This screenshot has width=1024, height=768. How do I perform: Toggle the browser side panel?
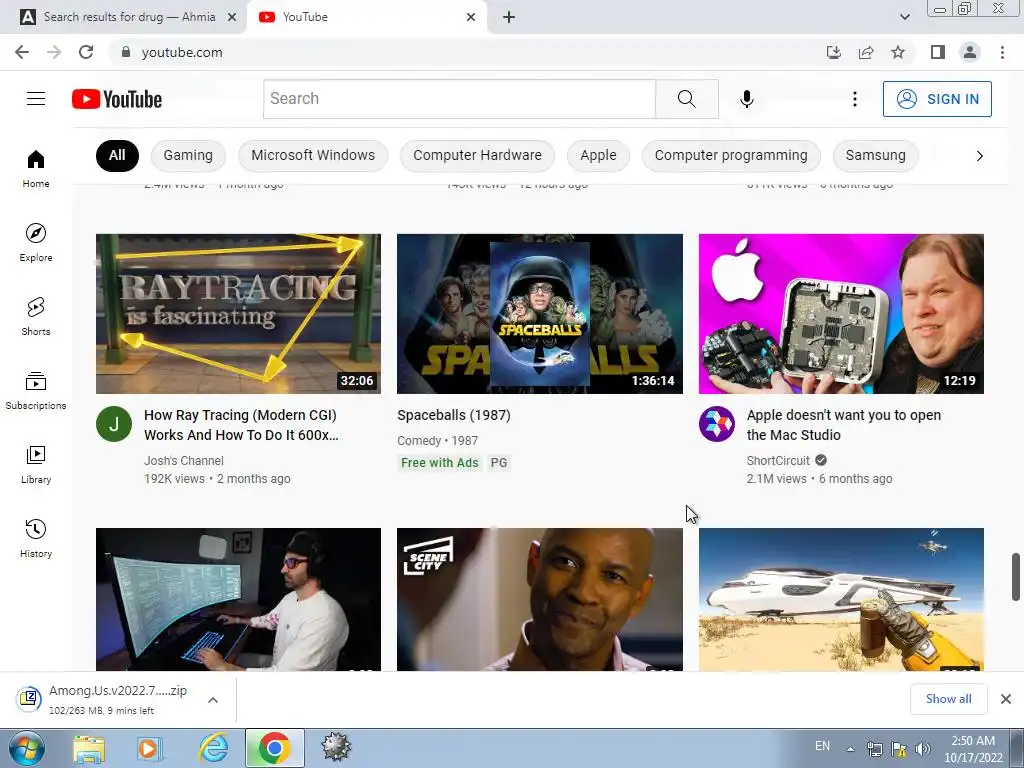tap(938, 52)
